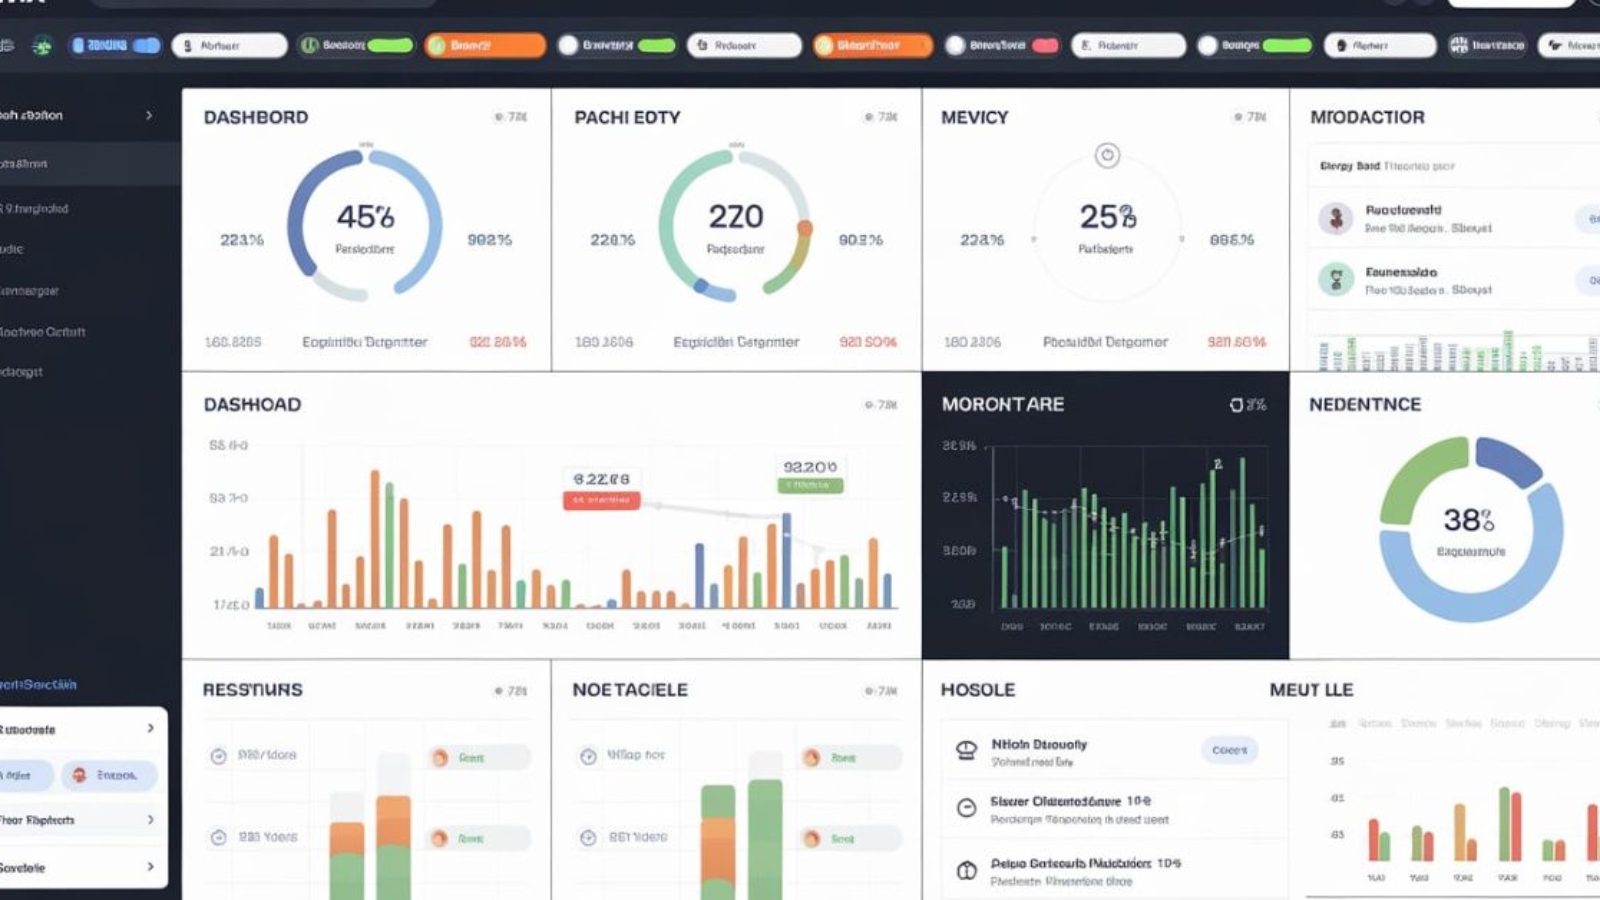Screen dimensions: 1600x900
Task: Click the cloud icon in the first HOSOLE row
Action: 966,750
